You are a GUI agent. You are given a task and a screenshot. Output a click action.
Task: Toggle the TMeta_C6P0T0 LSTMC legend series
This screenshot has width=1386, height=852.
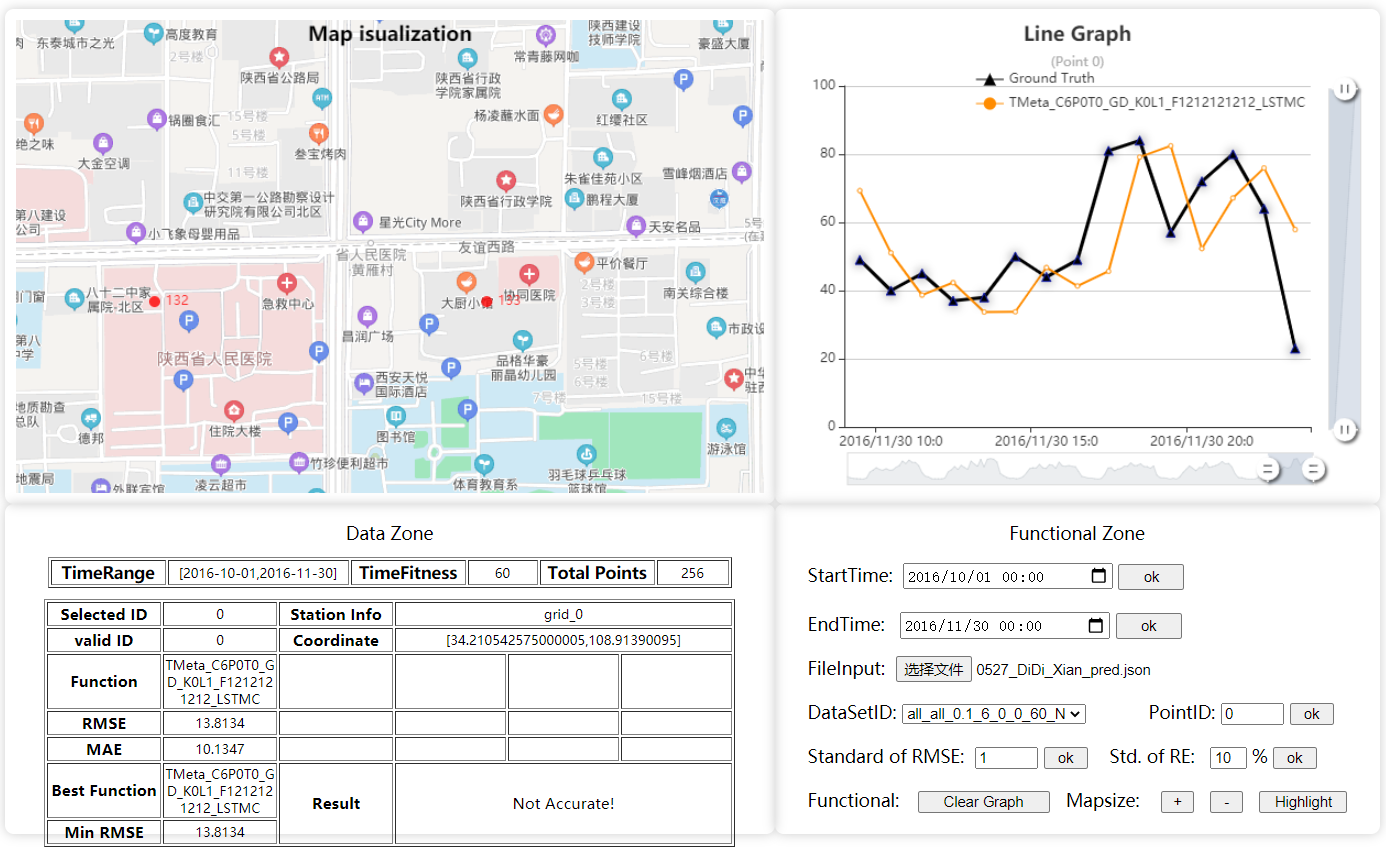click(x=1140, y=102)
